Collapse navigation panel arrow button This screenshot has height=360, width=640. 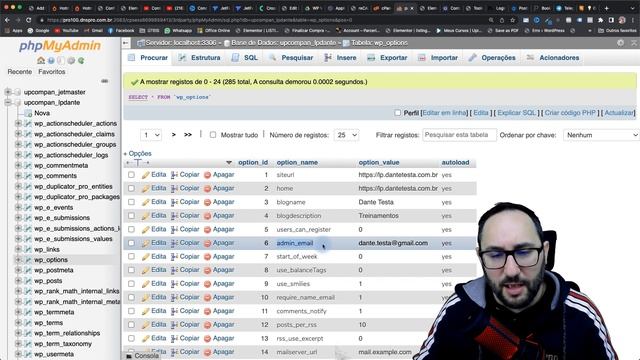[126, 43]
